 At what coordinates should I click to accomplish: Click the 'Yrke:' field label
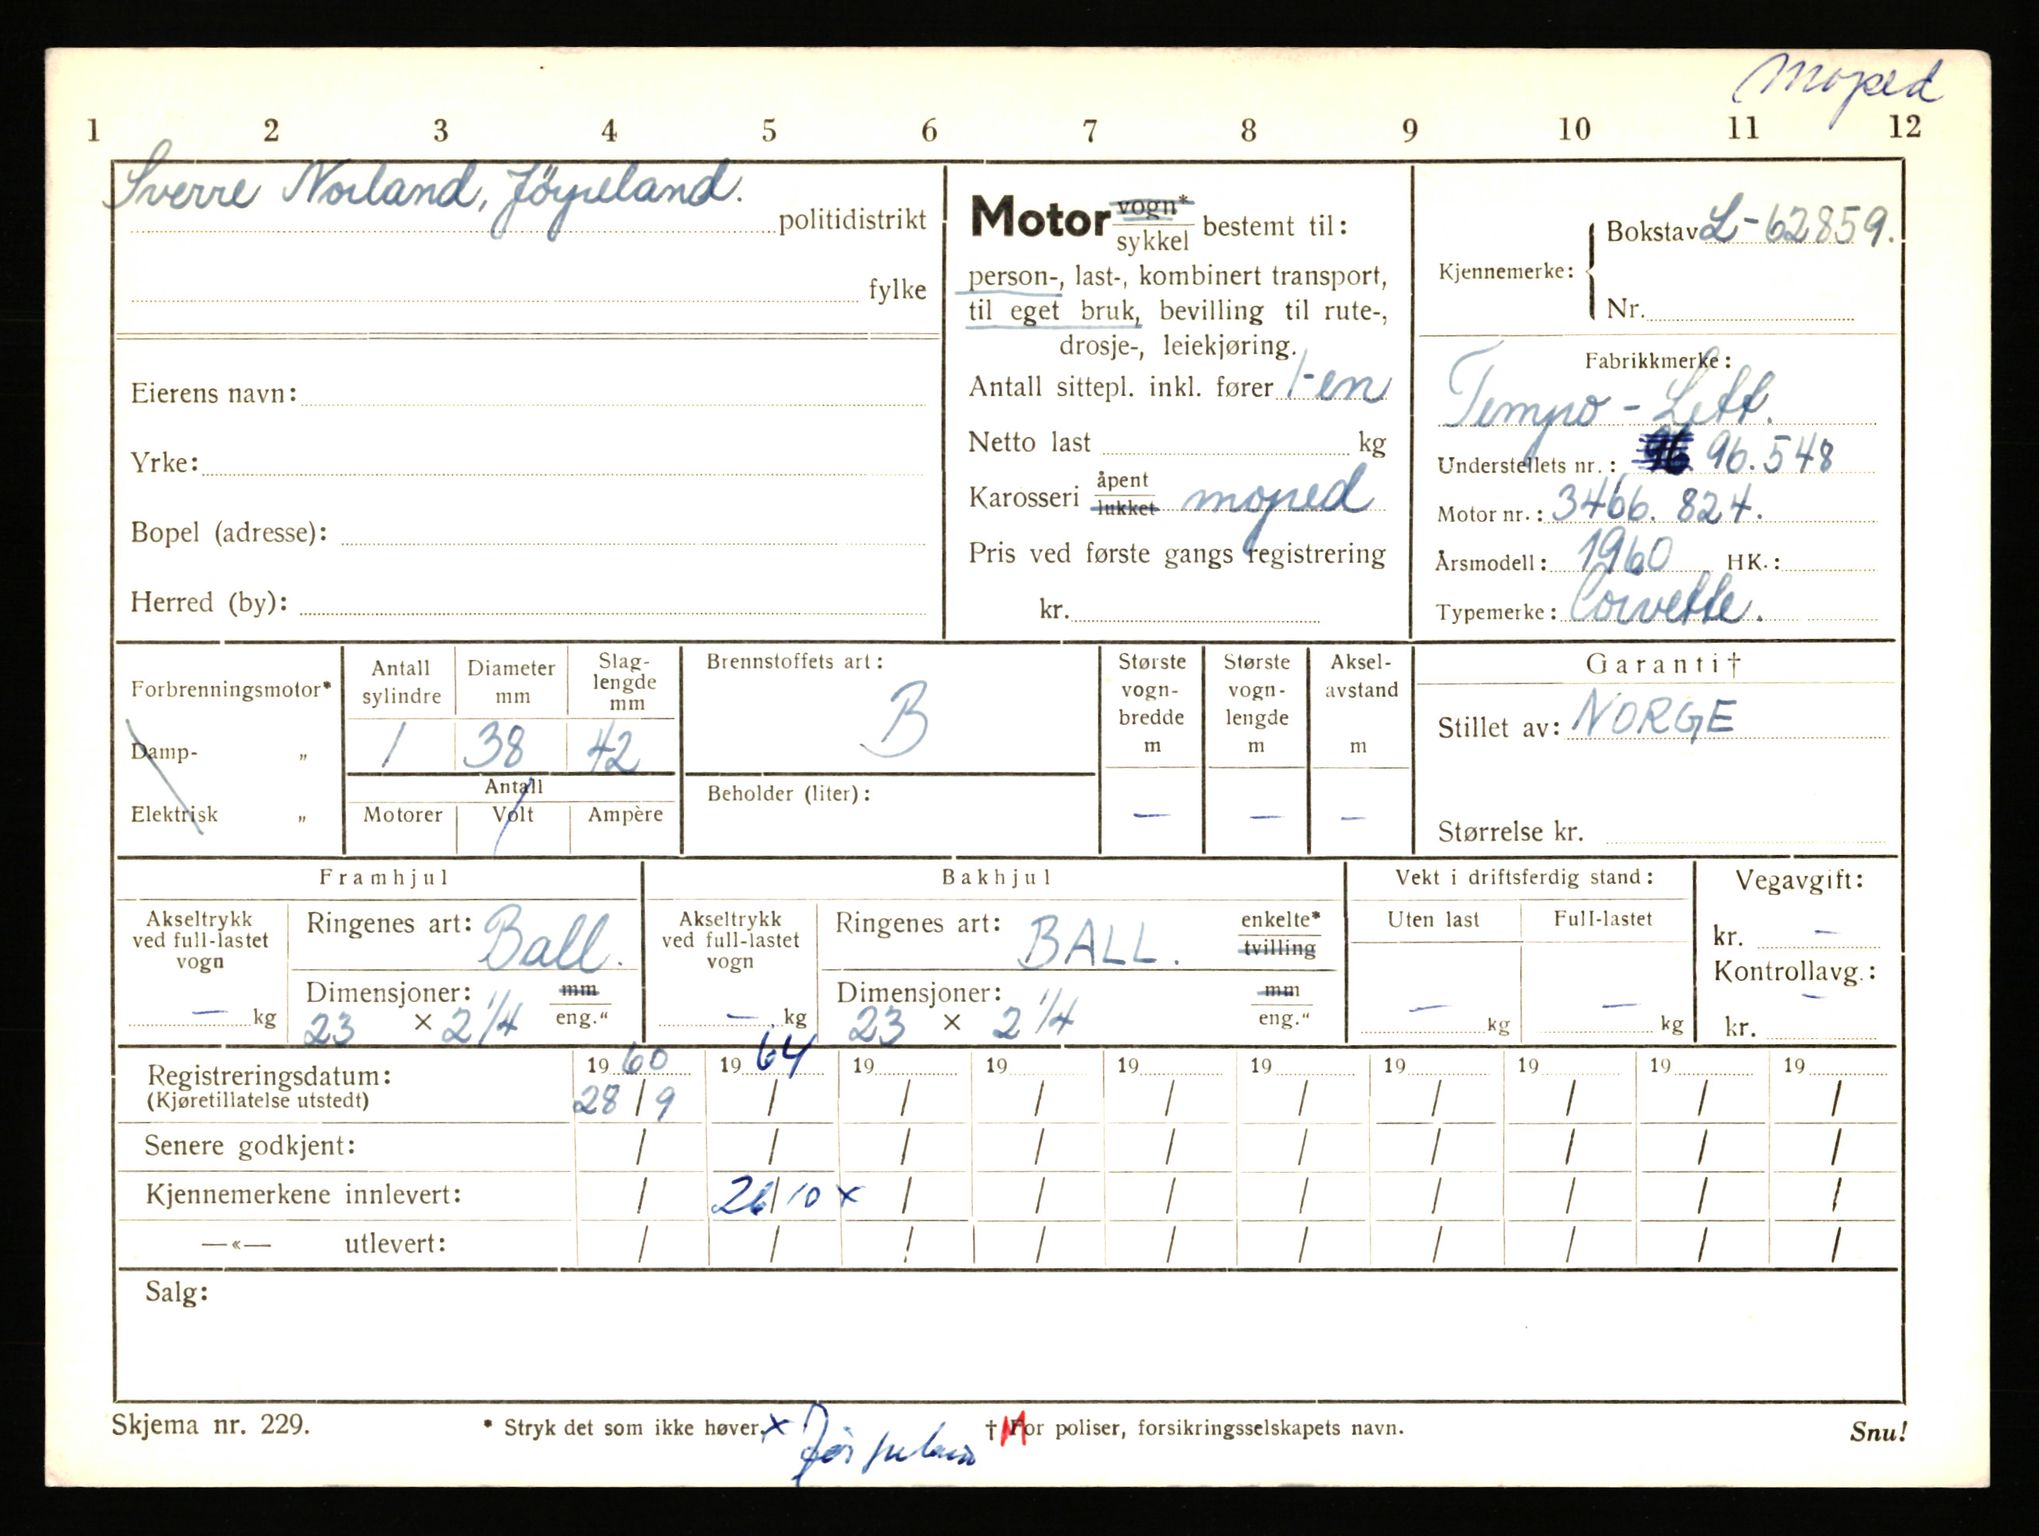(x=164, y=463)
